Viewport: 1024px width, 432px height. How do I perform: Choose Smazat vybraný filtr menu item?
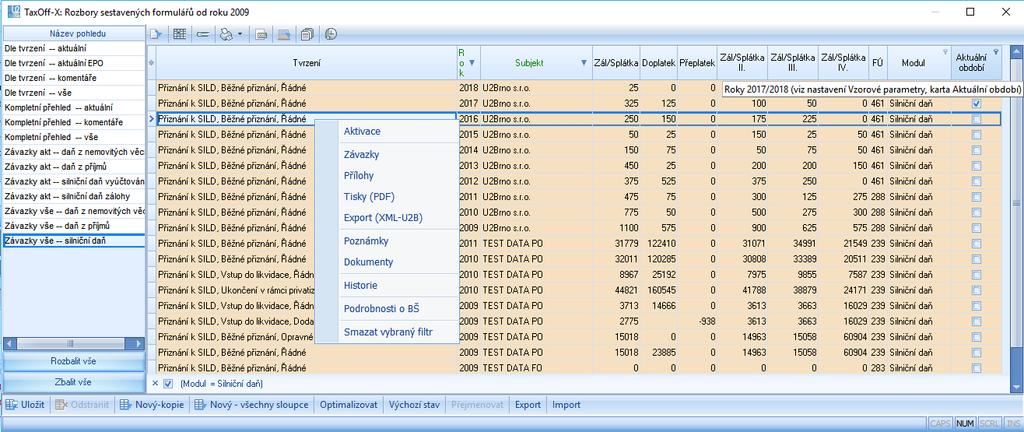[389, 332]
